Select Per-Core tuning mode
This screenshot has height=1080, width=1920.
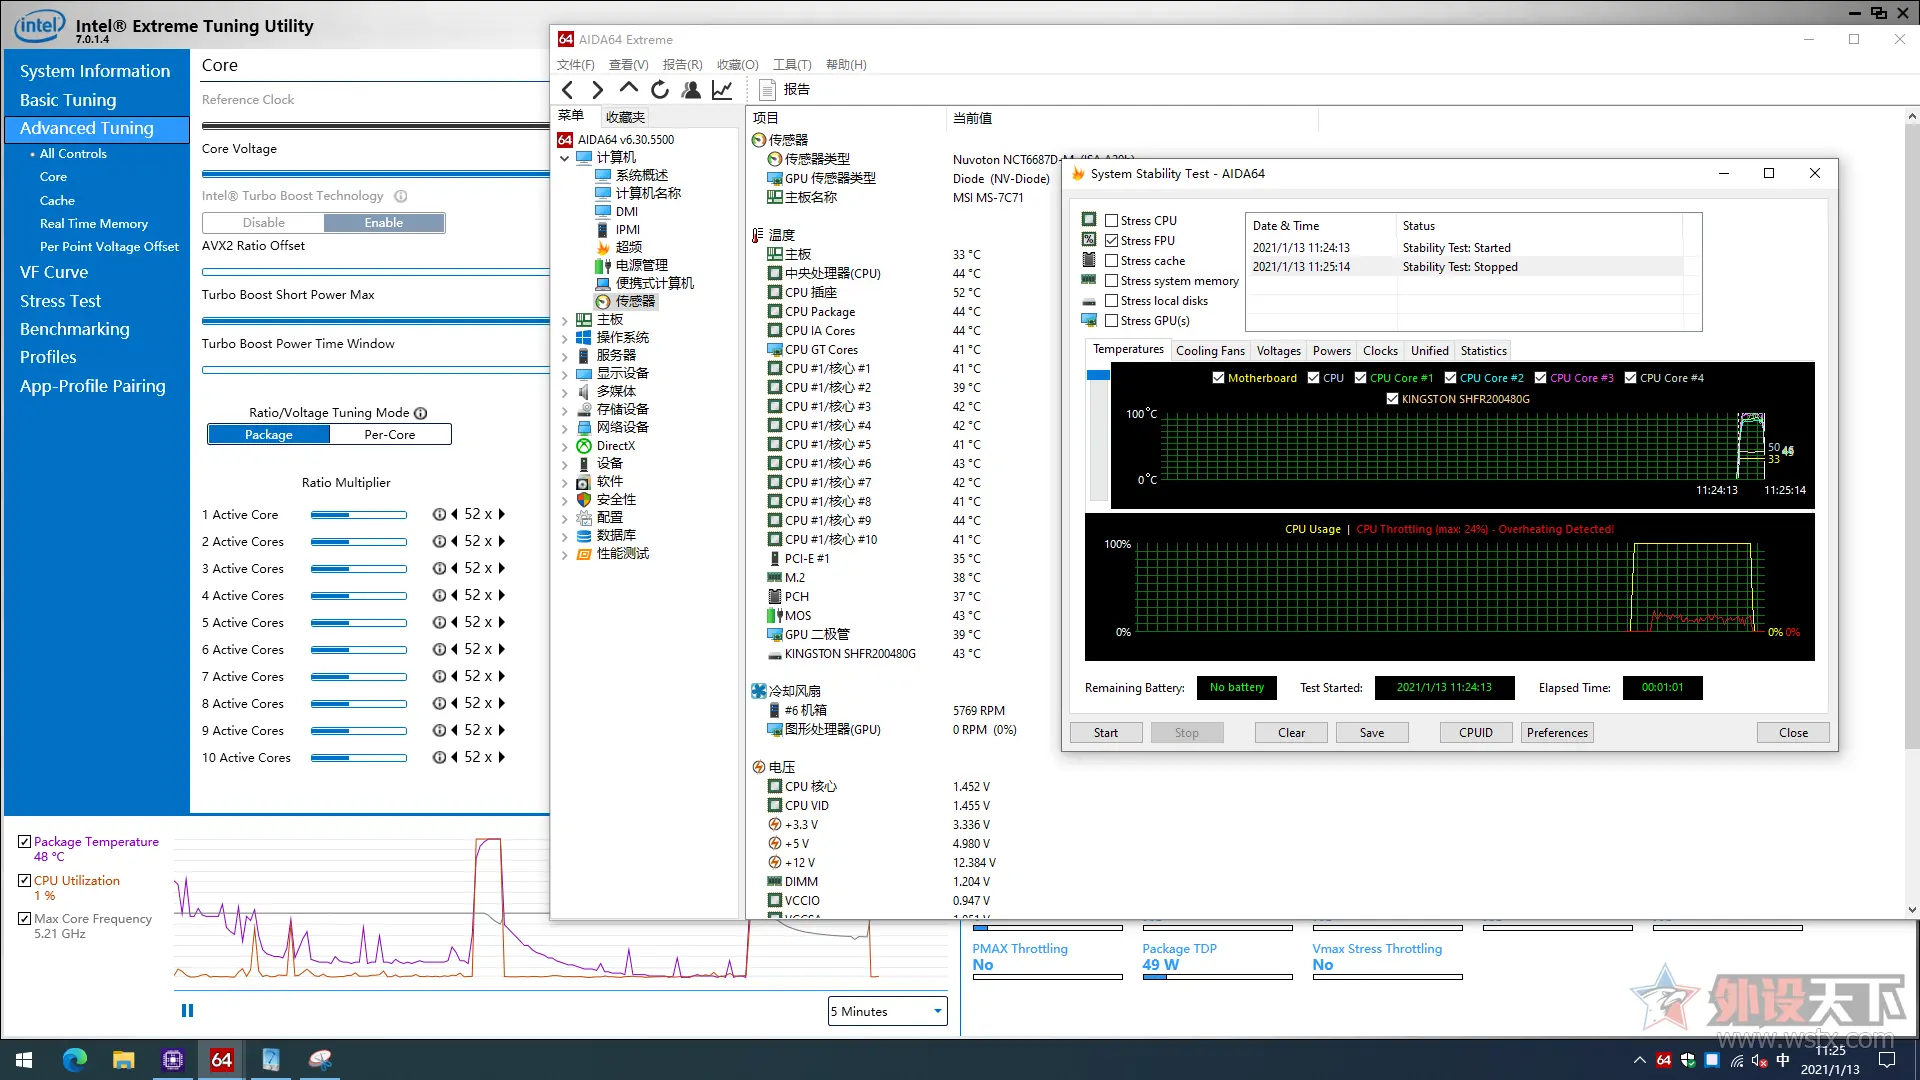click(390, 435)
